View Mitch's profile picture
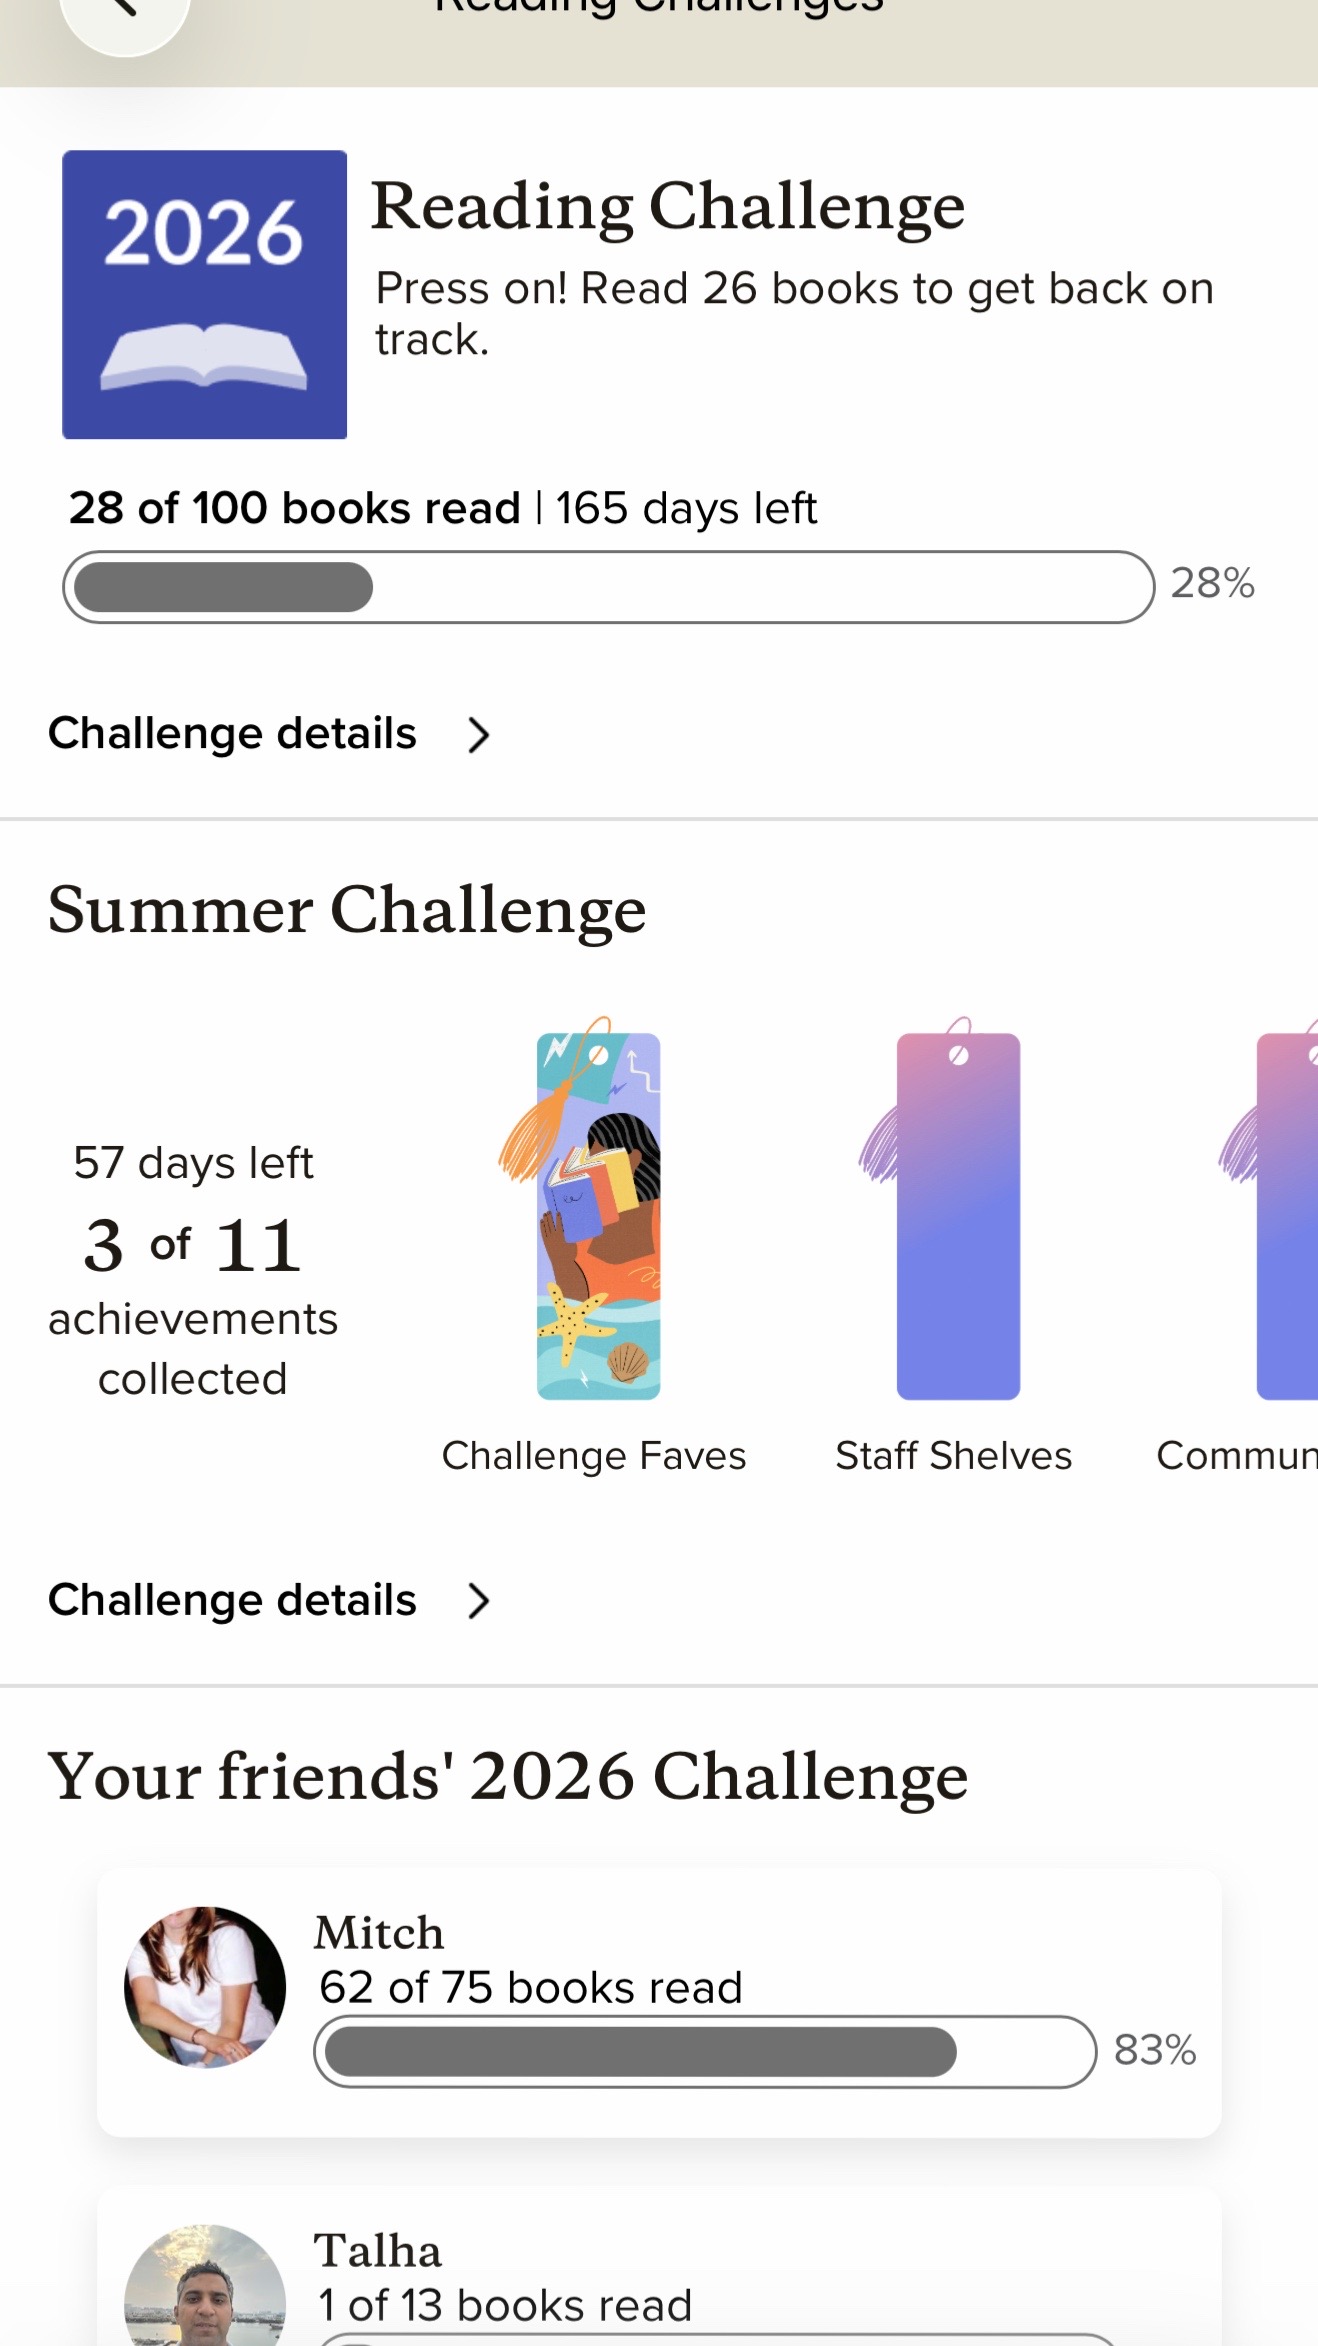1318x2346 pixels. pos(205,1986)
